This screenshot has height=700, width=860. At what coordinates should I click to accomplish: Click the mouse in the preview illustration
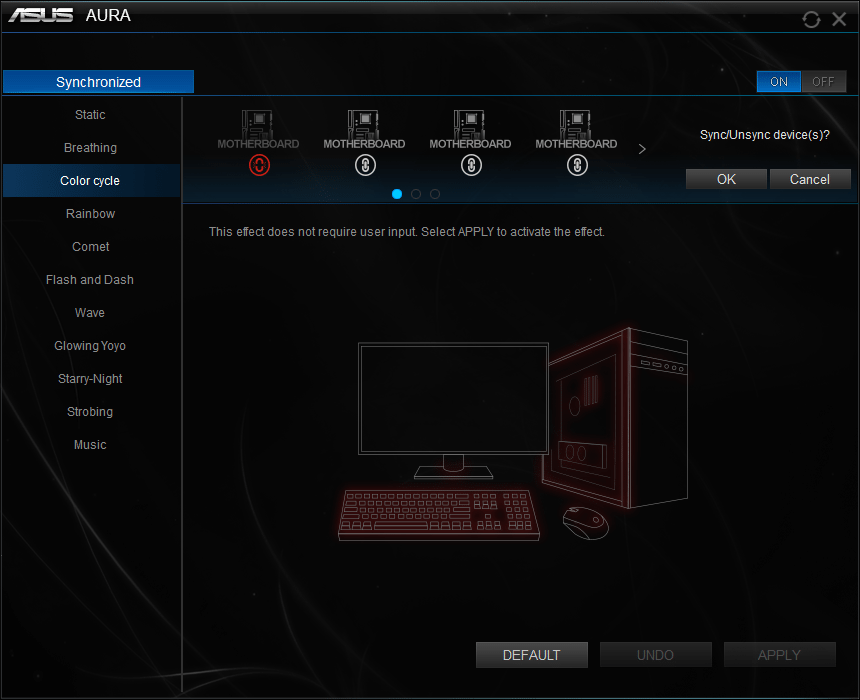pos(585,523)
